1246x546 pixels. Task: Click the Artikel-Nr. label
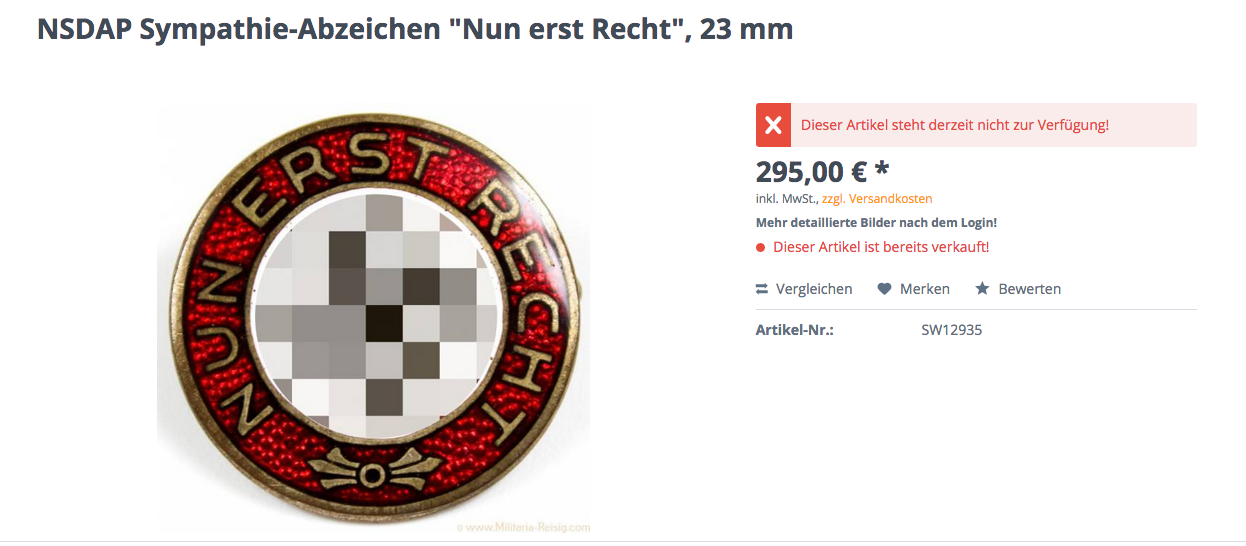pos(795,330)
